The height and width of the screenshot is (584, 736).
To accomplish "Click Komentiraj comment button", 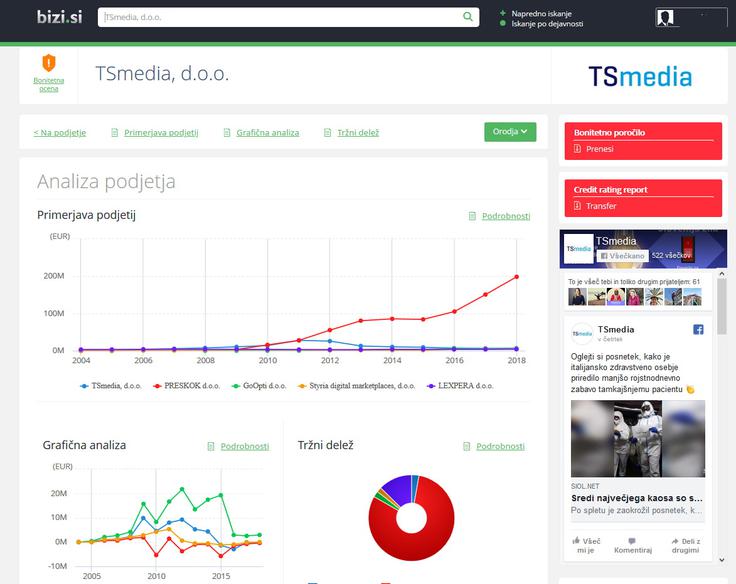I will coord(633,545).
